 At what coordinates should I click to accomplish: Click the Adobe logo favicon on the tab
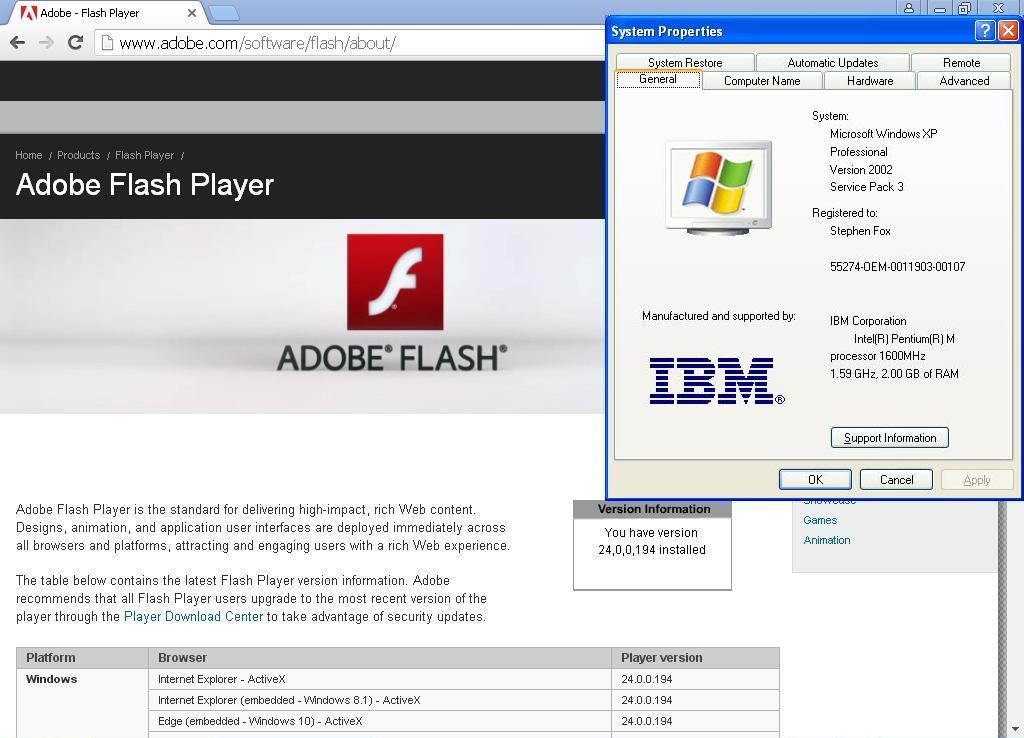pyautogui.click(x=28, y=12)
